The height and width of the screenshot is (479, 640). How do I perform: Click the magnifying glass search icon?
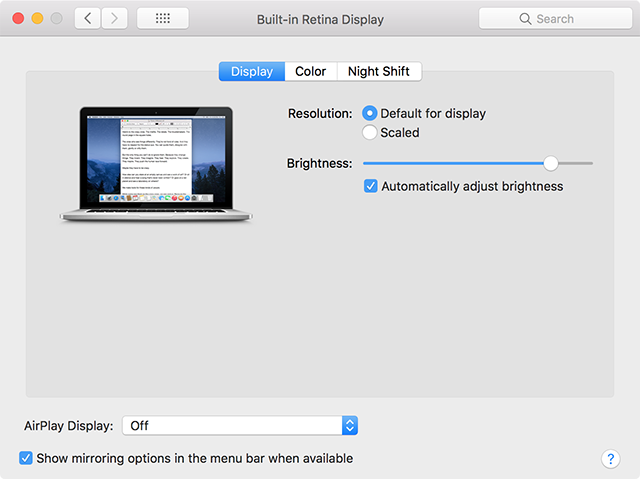[525, 19]
